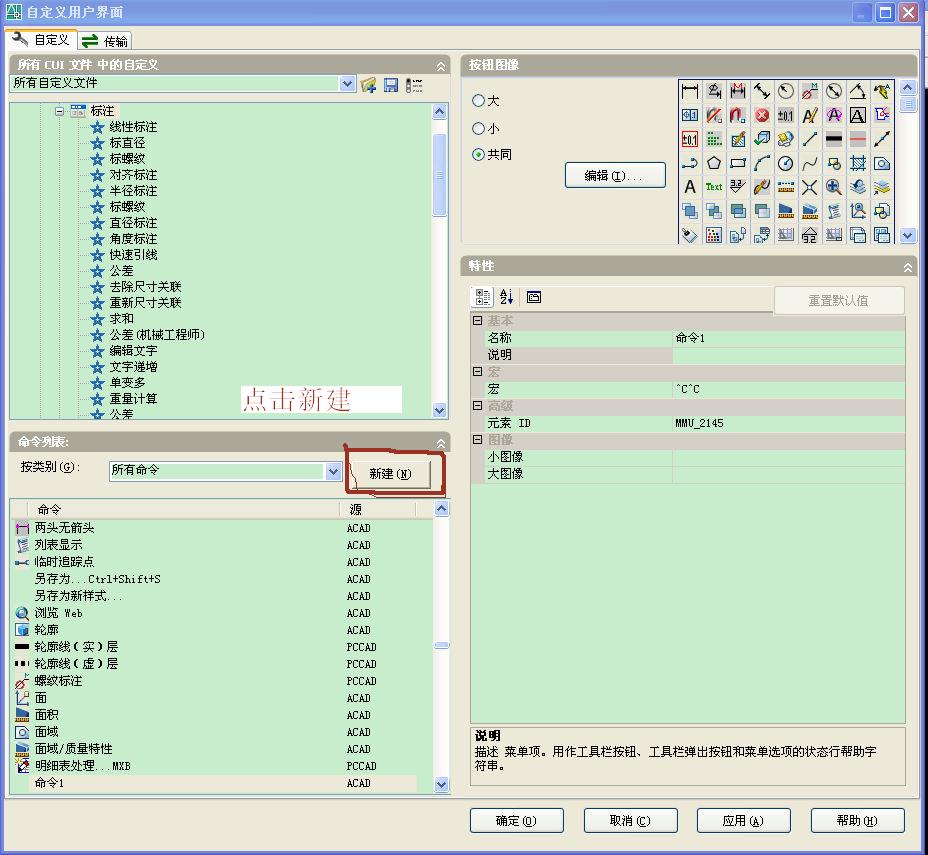Screen dimensions: 928x855
Task: Switch to the 传输 tab
Action: (x=105, y=41)
